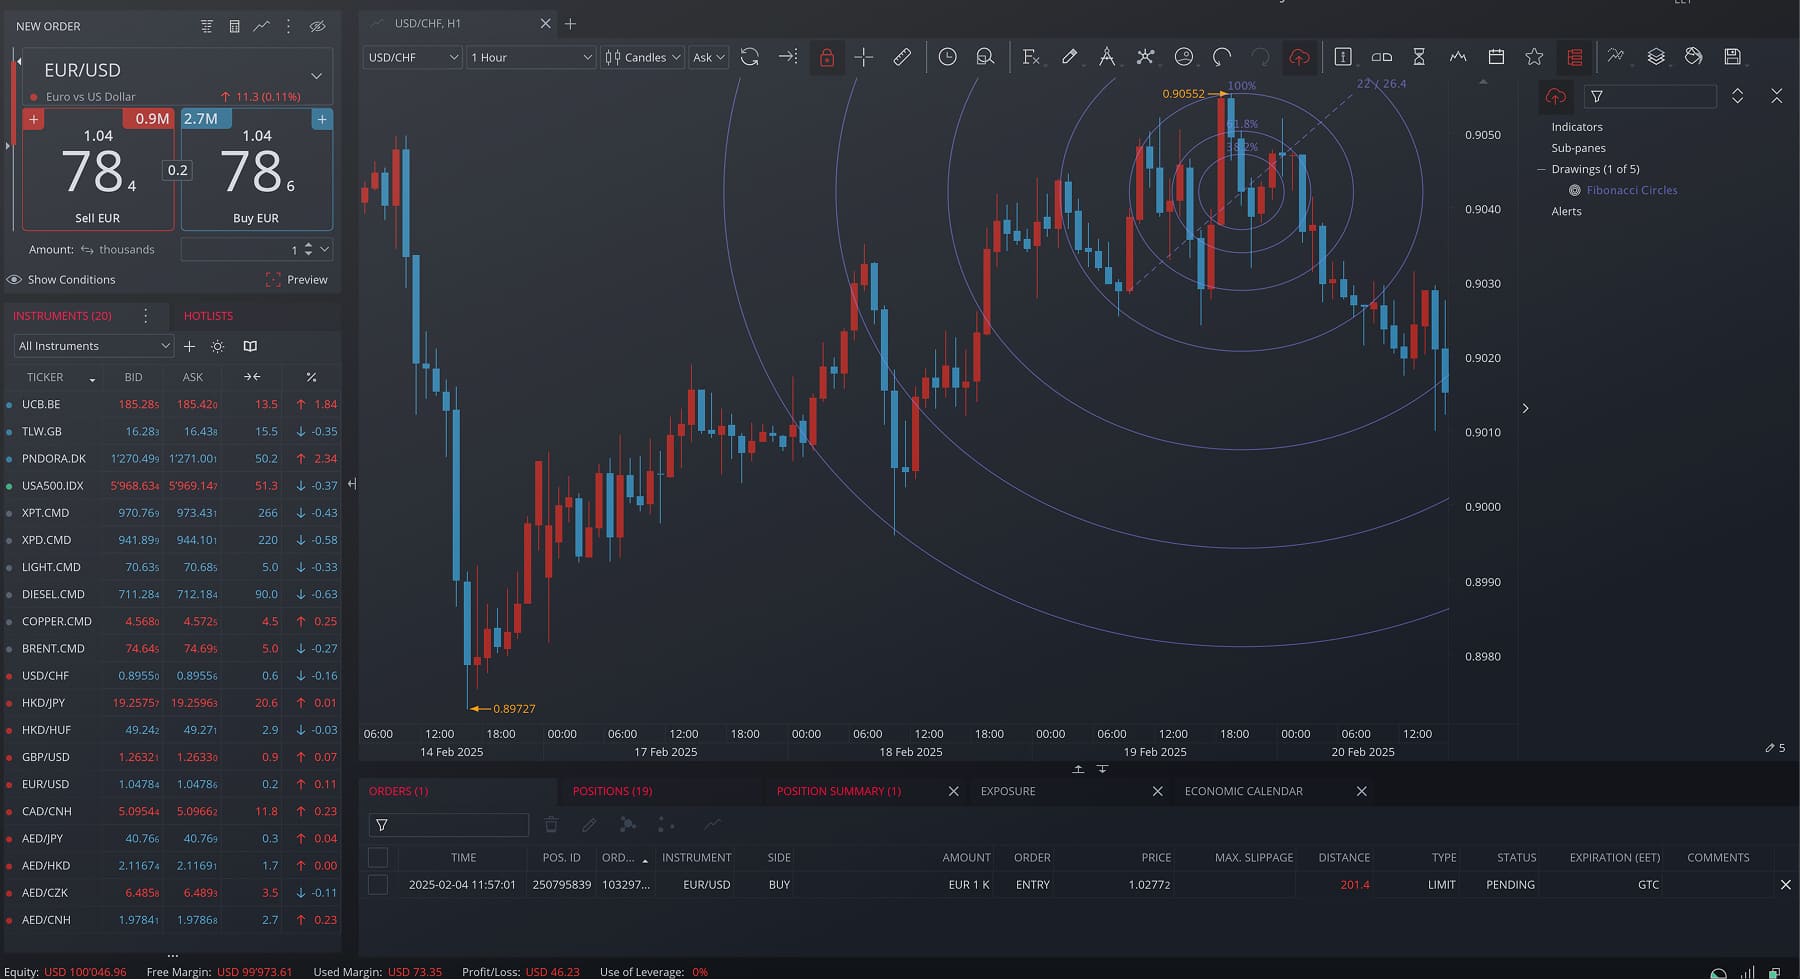Viewport: 1800px width, 980px height.
Task: Open the Hotlists tab
Action: [x=208, y=316]
